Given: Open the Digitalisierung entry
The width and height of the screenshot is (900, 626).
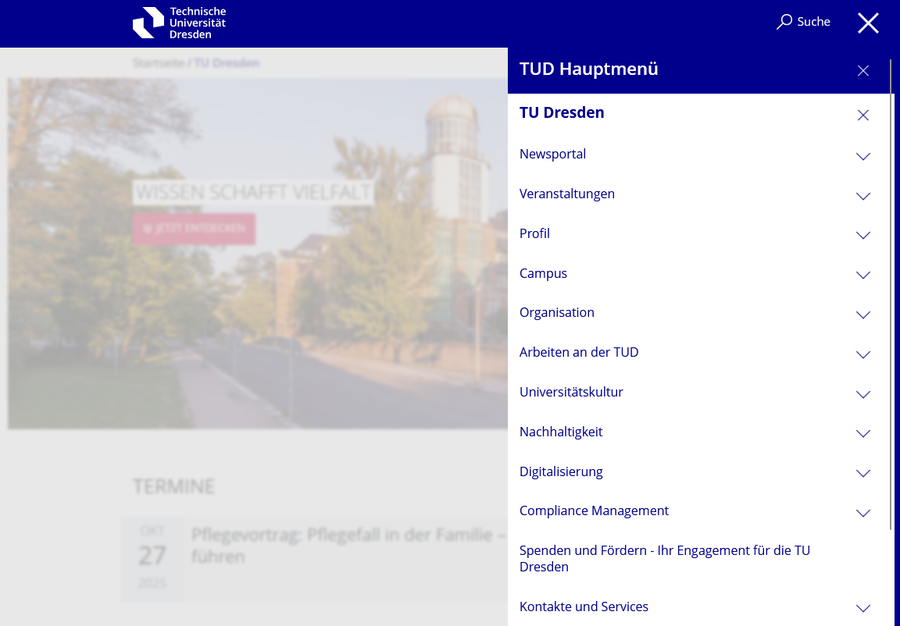Looking at the screenshot, I should coord(561,472).
